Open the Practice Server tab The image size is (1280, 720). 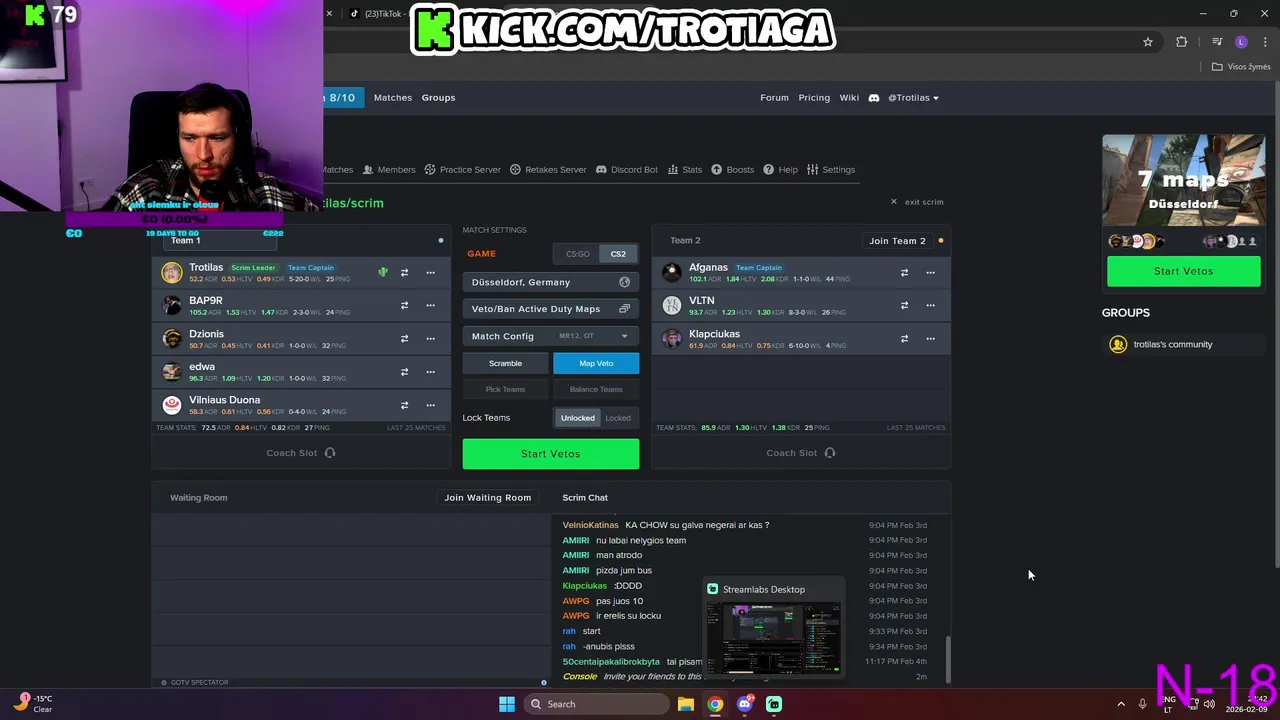(463, 170)
